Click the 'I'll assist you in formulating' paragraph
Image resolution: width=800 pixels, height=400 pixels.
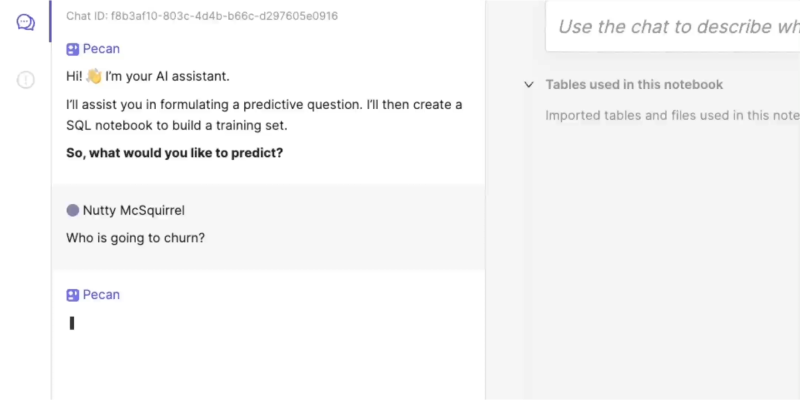tap(264, 115)
